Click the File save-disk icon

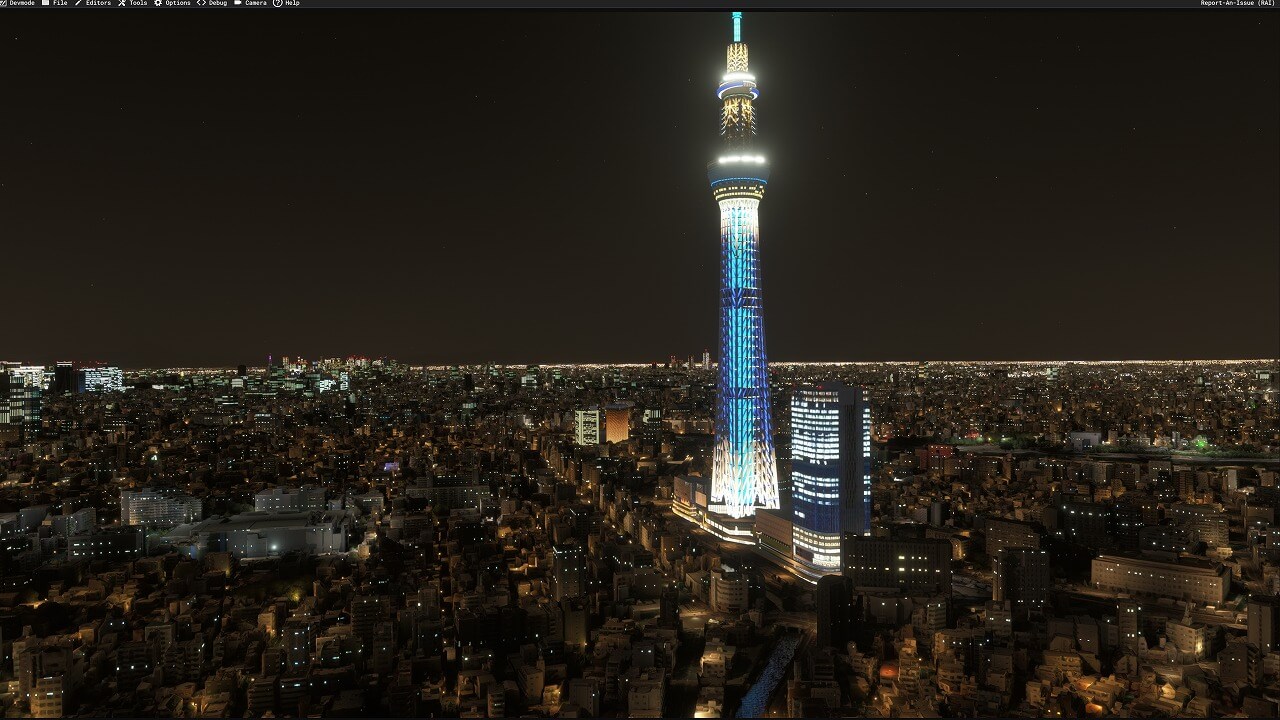click(x=45, y=3)
